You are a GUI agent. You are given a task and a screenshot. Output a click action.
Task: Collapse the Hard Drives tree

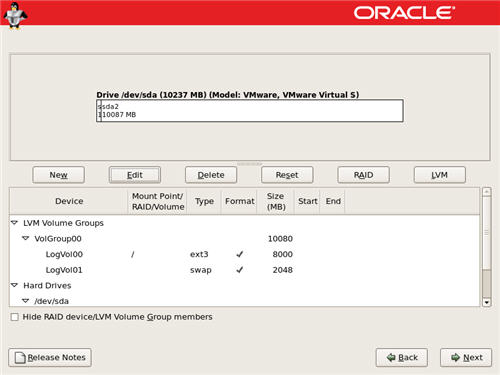point(14,285)
